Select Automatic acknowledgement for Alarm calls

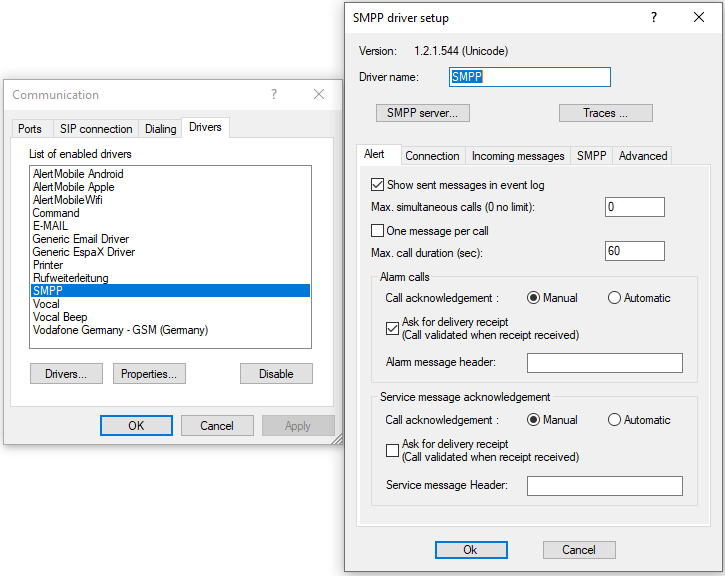click(x=615, y=298)
